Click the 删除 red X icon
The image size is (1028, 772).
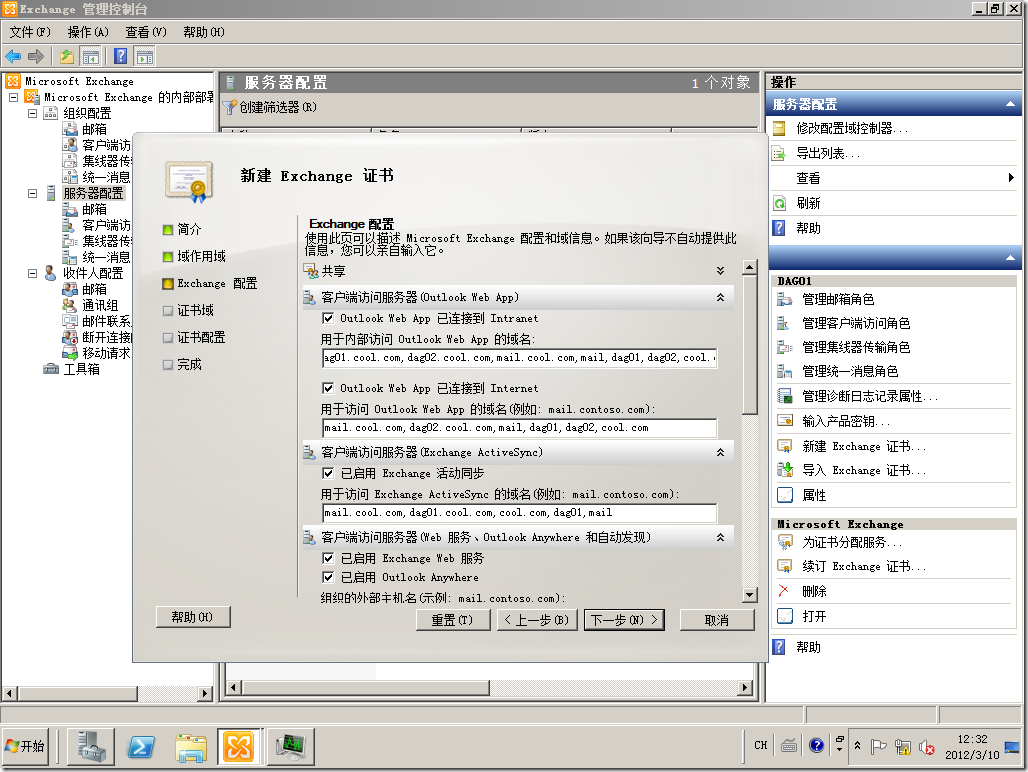784,591
